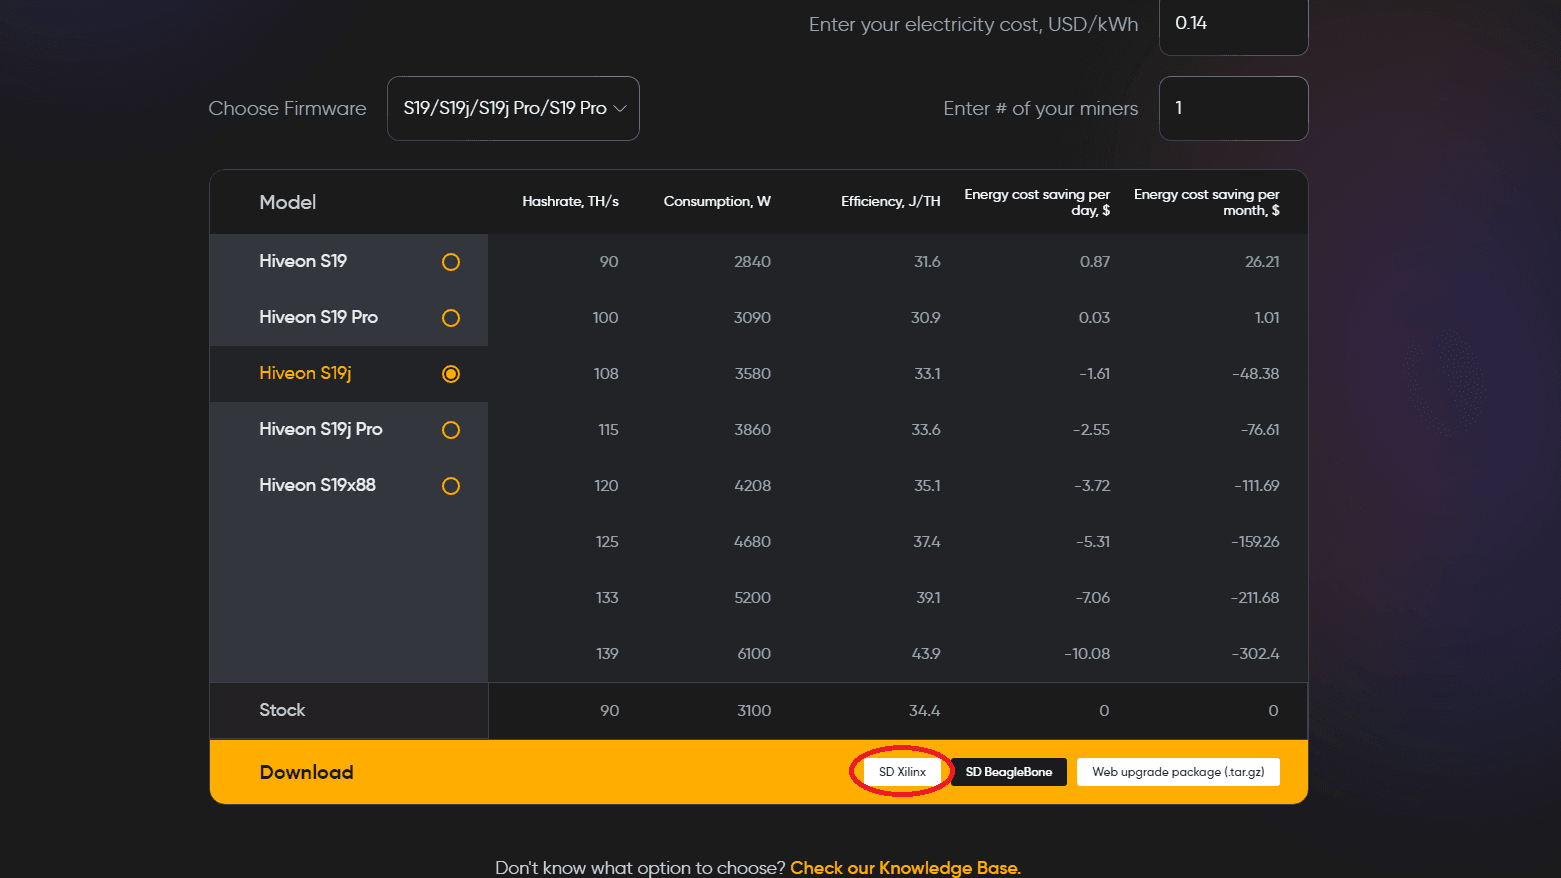This screenshot has height=878, width=1561.
Task: Click the selected Hiveon S19j radio button
Action: [451, 374]
